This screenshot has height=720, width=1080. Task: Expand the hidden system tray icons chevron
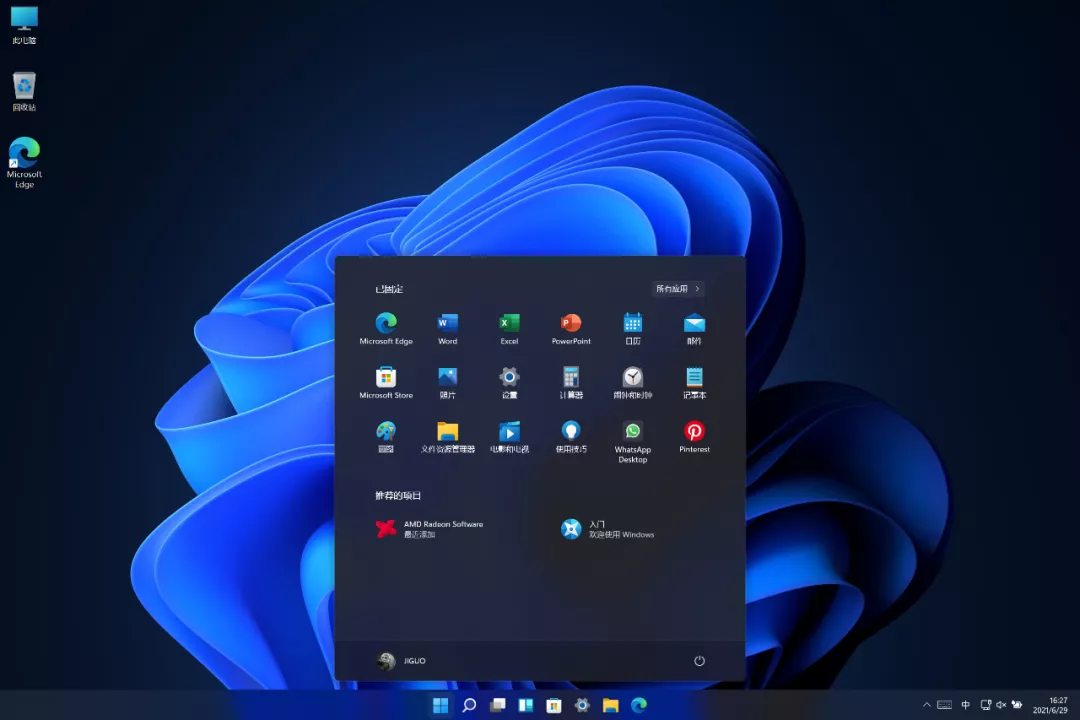tap(926, 705)
